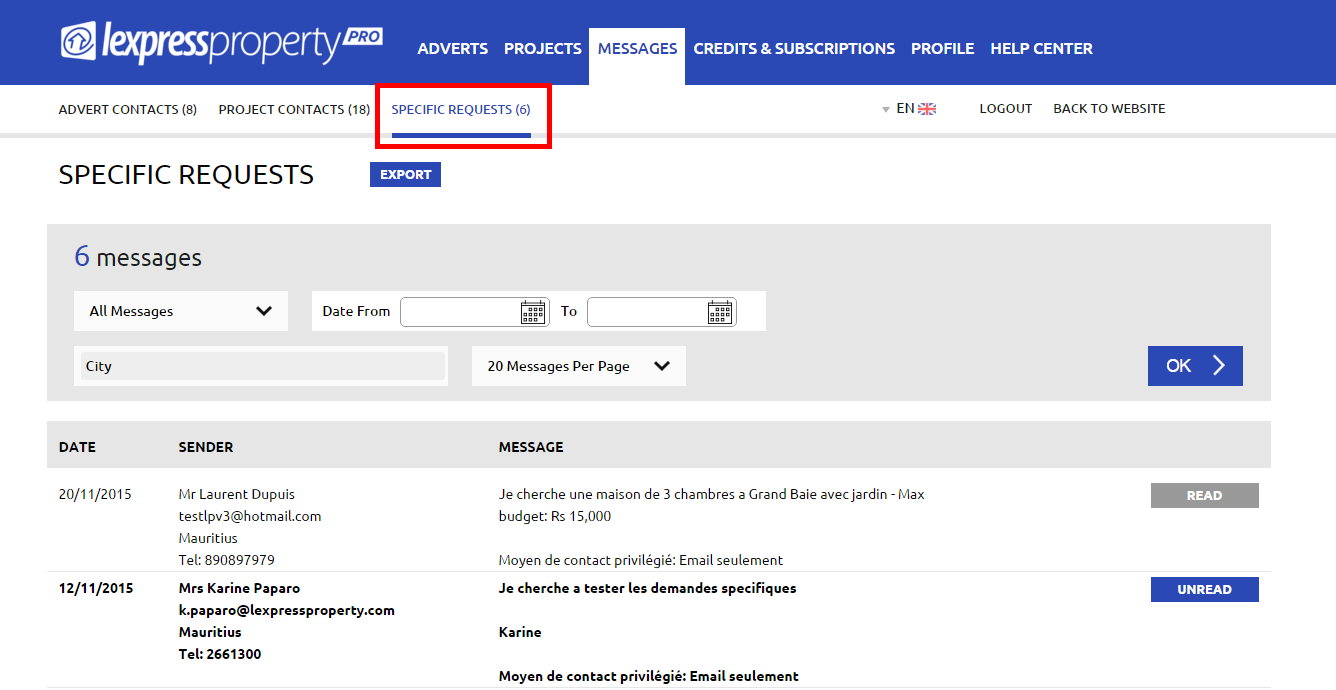Expand the All Messages filter dropdown
Viewport: 1336px width, 690px height.
pos(181,311)
